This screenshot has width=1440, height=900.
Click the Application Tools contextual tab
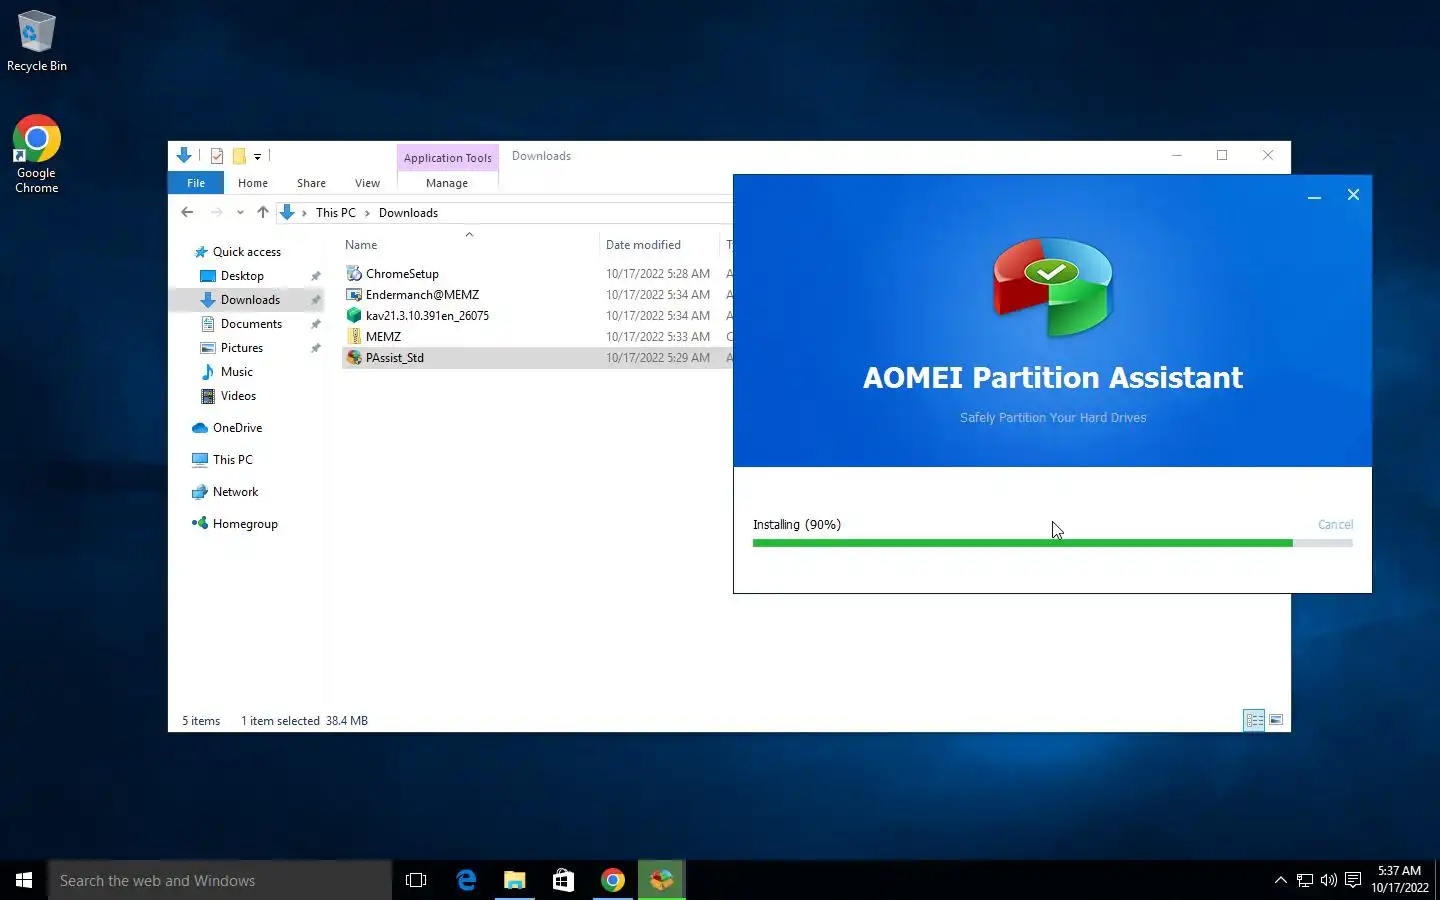(448, 158)
